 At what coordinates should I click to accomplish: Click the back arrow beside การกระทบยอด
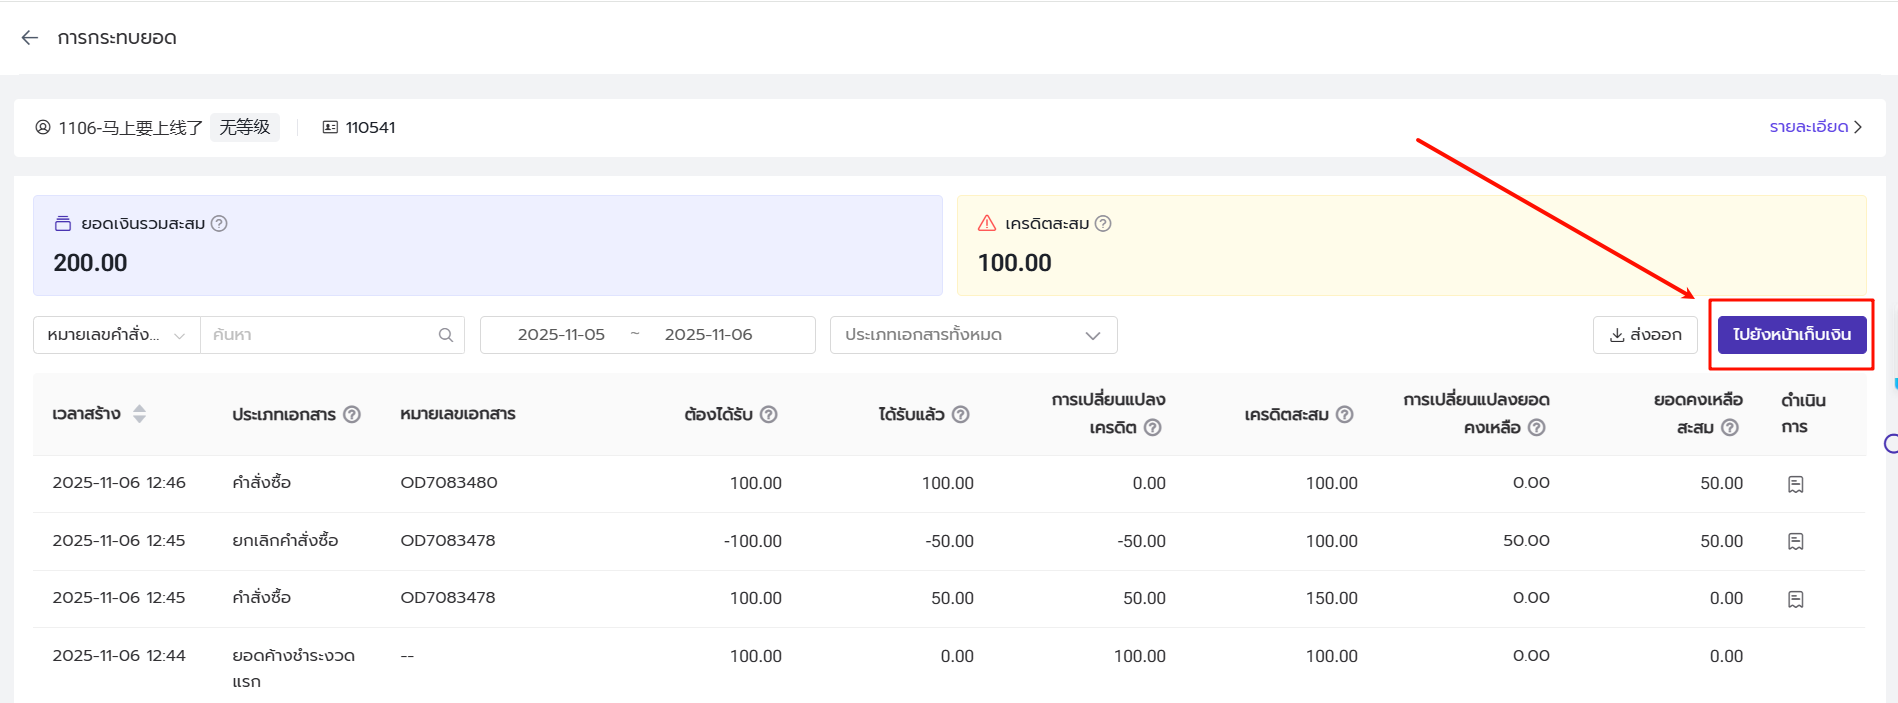(x=30, y=38)
